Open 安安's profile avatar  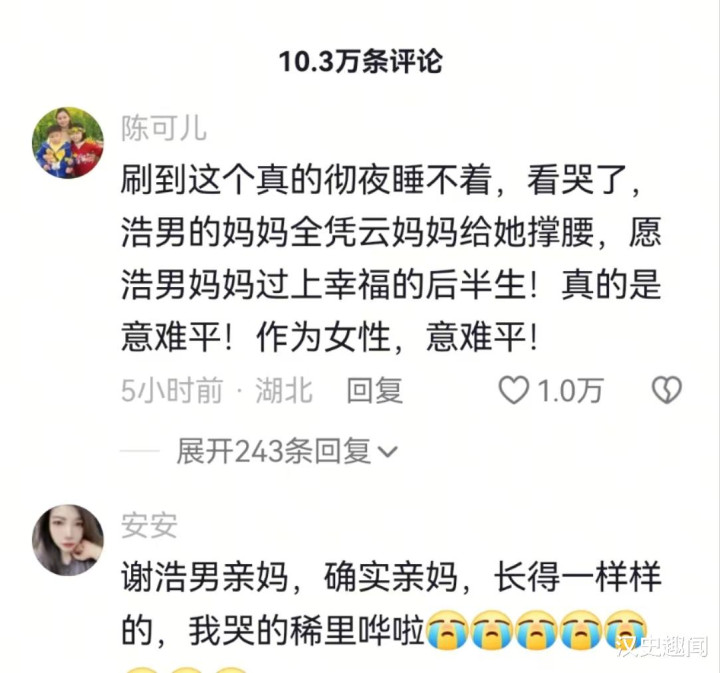click(x=68, y=540)
